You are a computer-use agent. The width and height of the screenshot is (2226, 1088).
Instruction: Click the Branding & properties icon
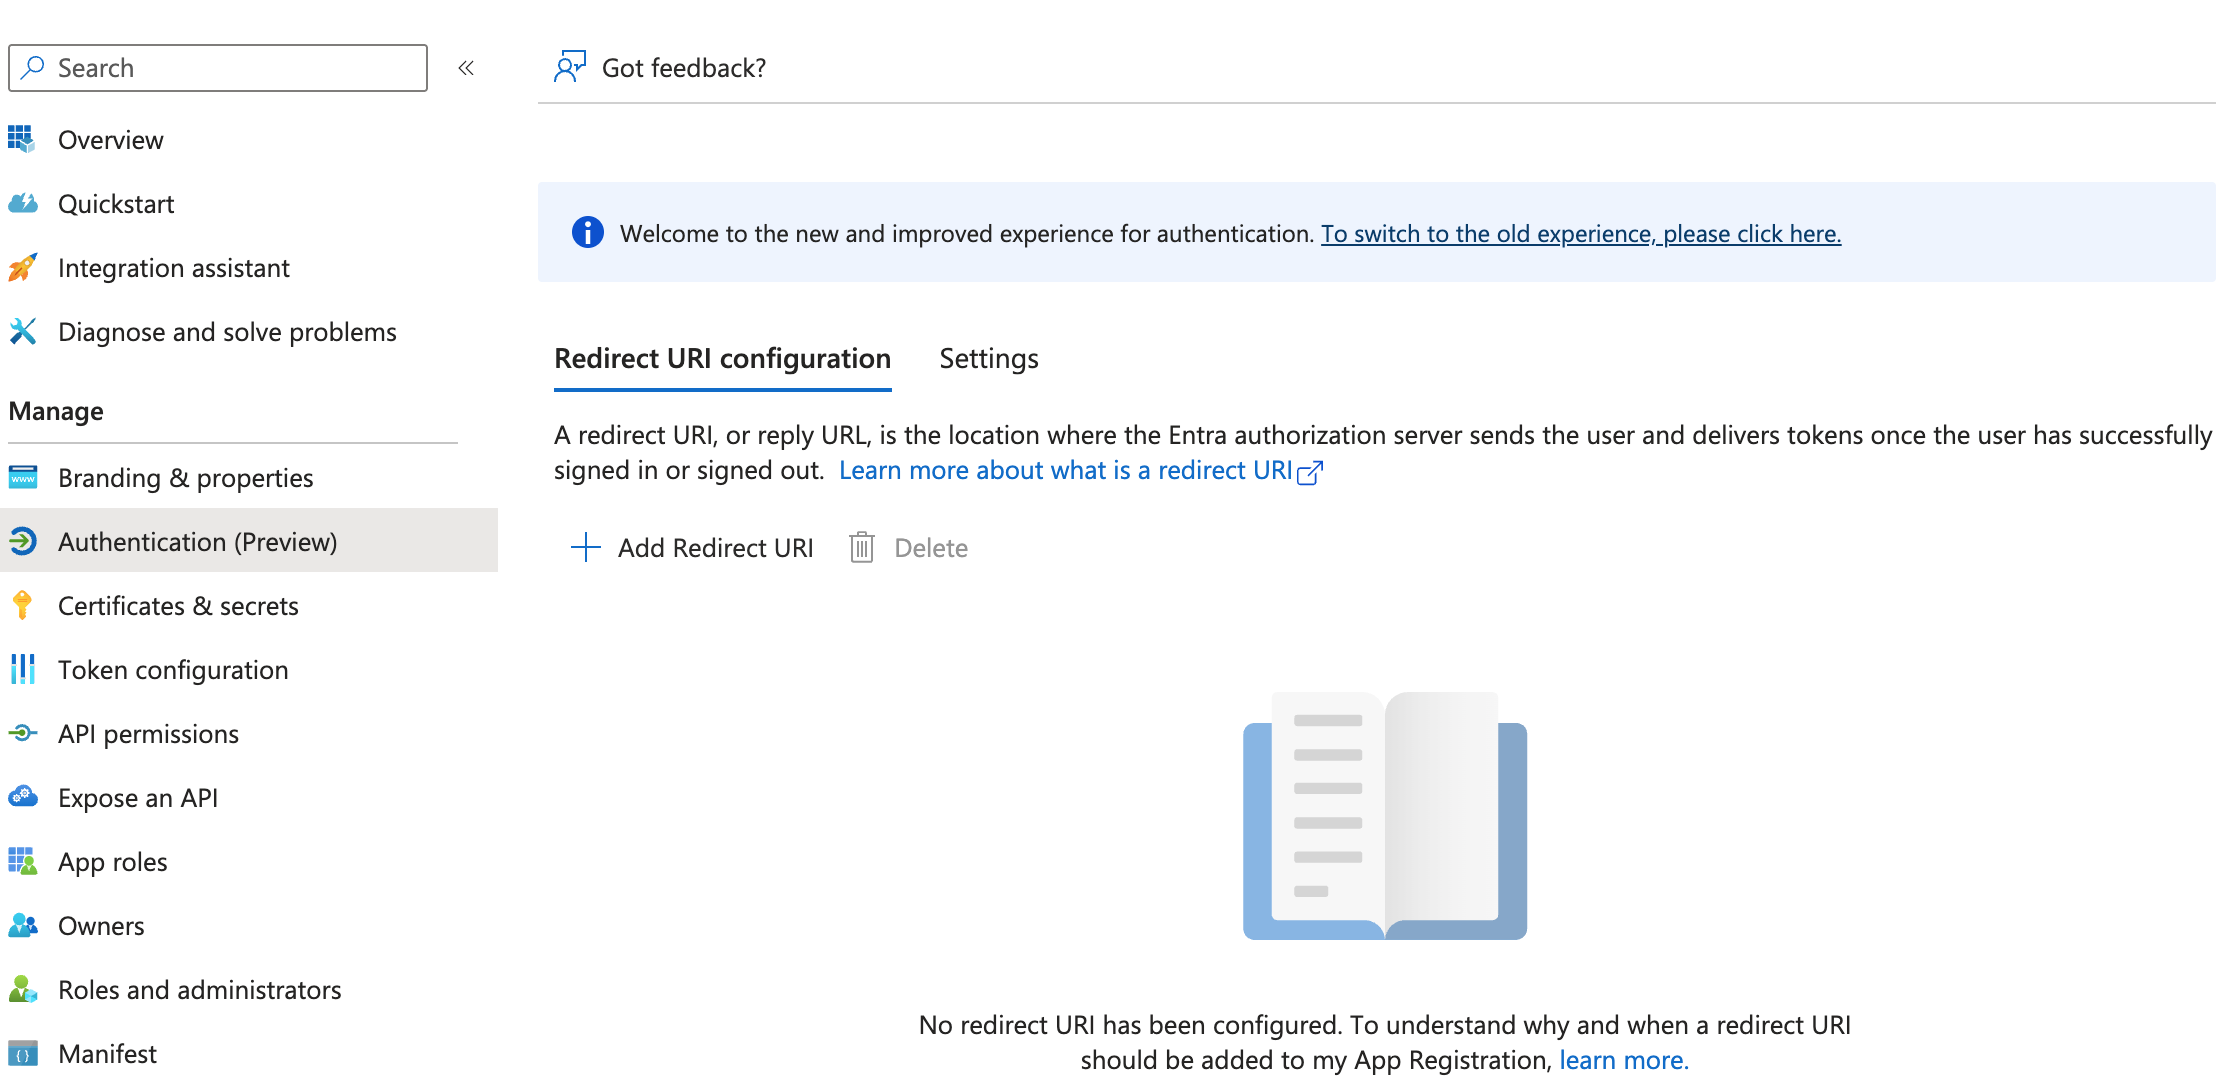coord(22,477)
